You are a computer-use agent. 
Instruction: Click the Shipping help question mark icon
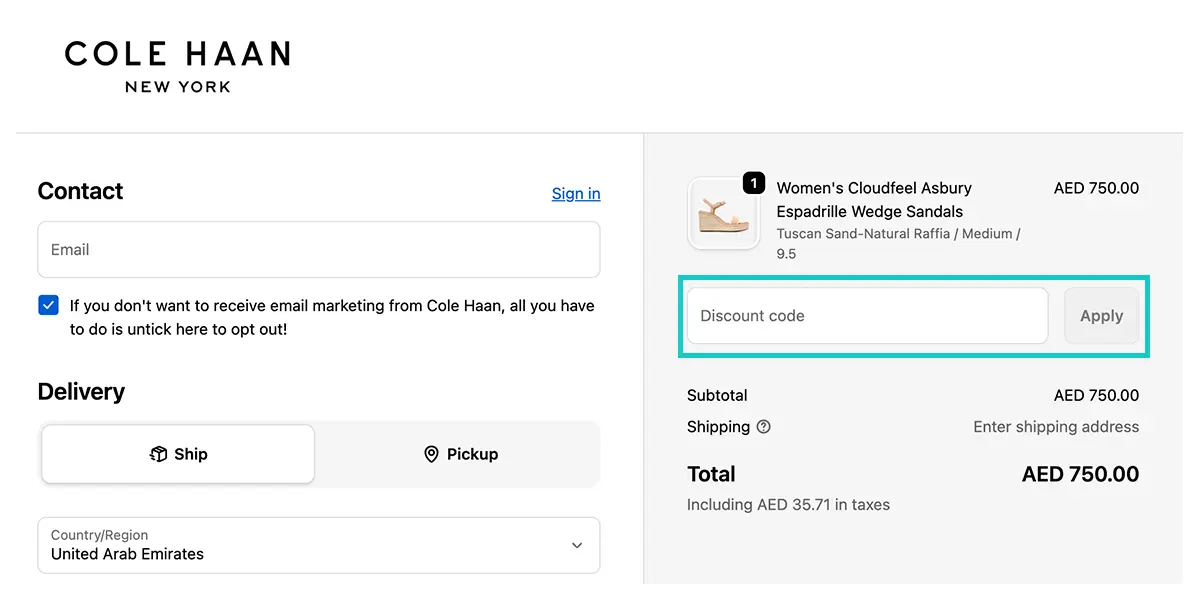pos(764,427)
